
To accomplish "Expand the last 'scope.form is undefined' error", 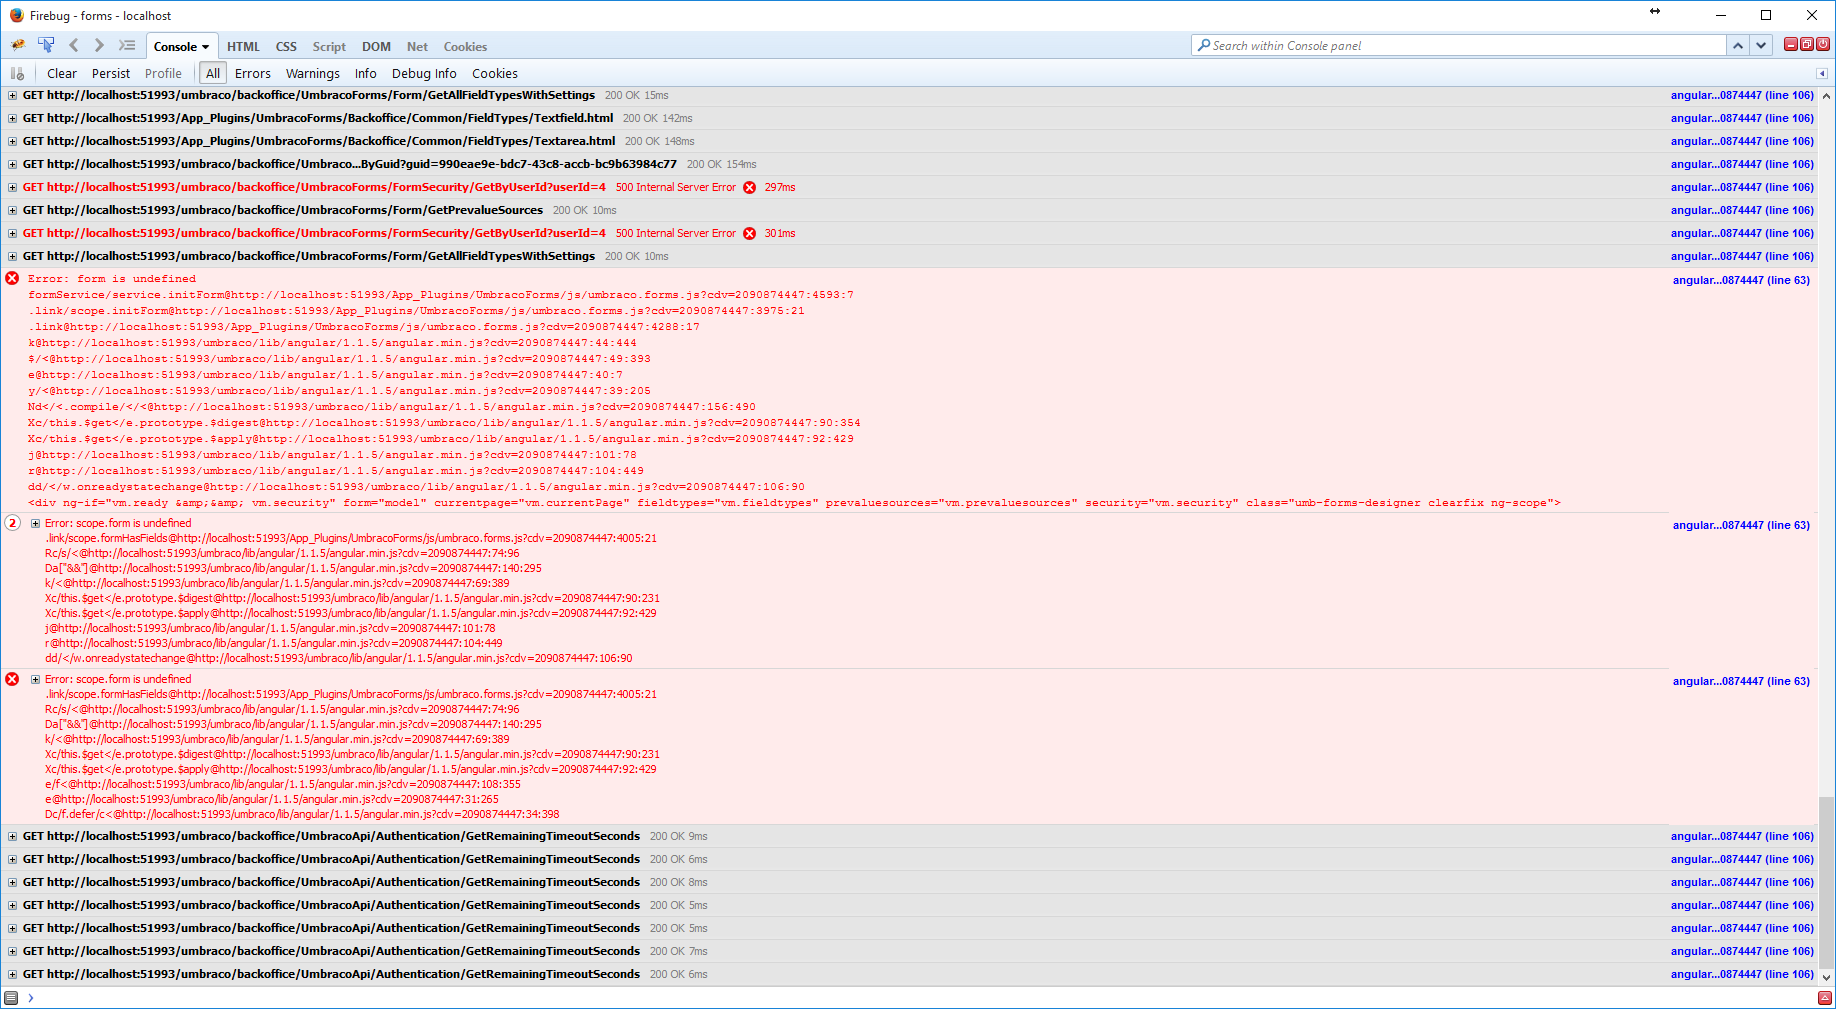I will [x=35, y=679].
